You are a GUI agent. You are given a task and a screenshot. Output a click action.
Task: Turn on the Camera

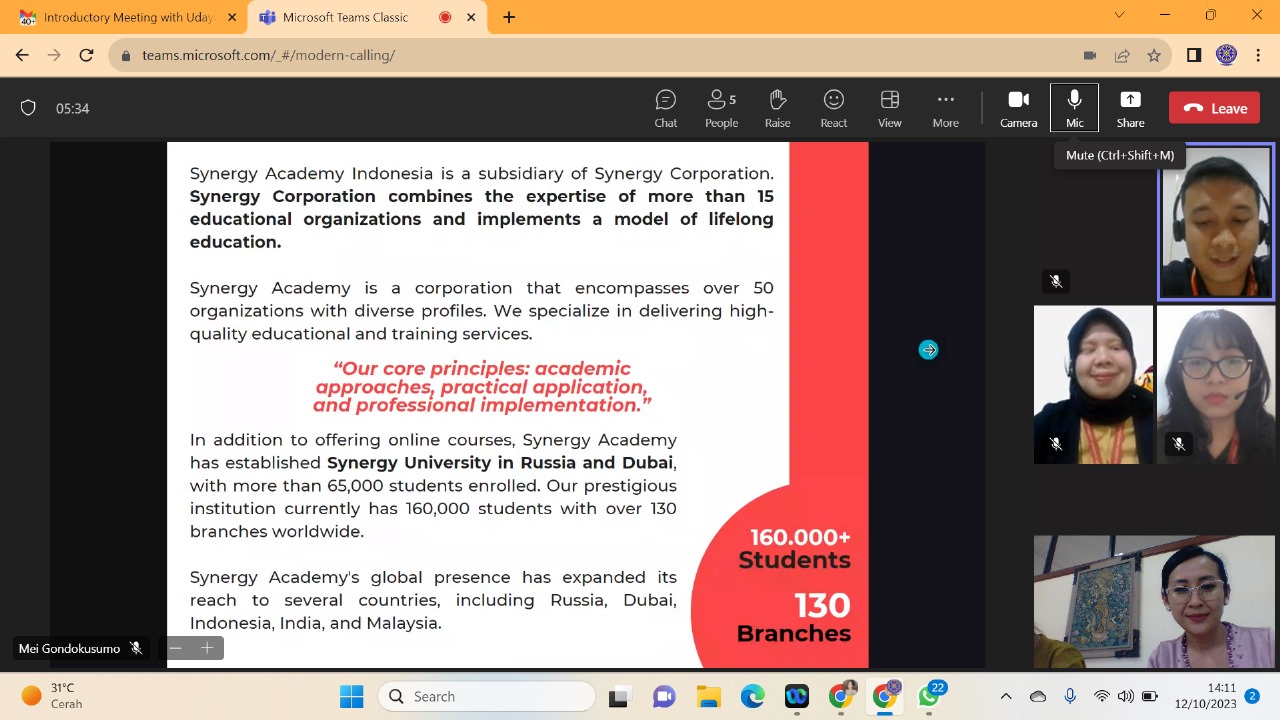pyautogui.click(x=1018, y=107)
